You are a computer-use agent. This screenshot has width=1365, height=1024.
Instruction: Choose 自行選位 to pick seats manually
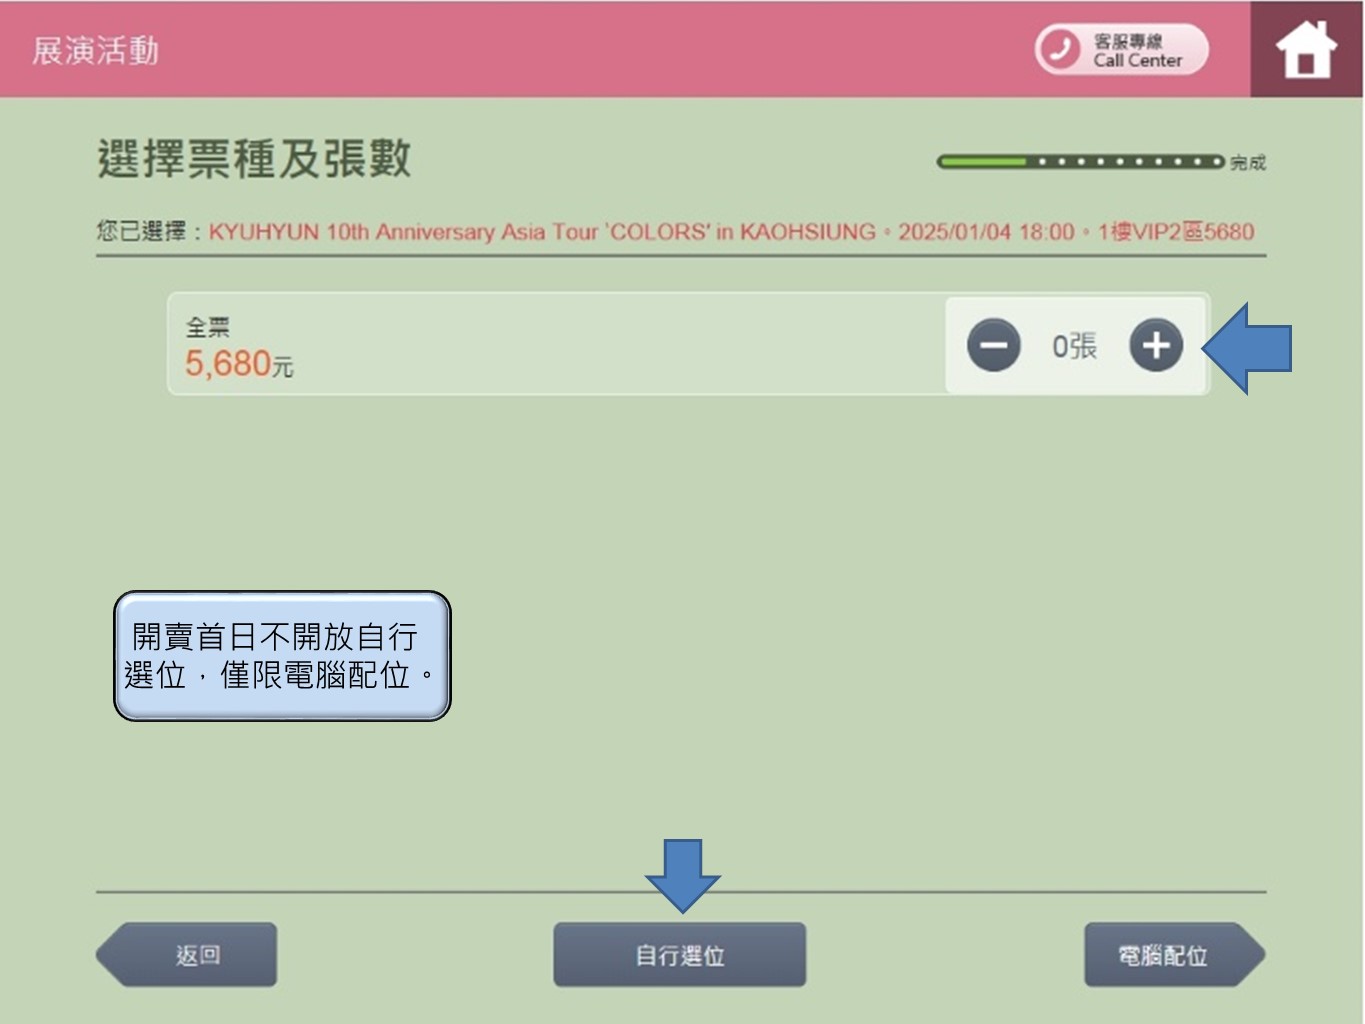[x=680, y=955]
